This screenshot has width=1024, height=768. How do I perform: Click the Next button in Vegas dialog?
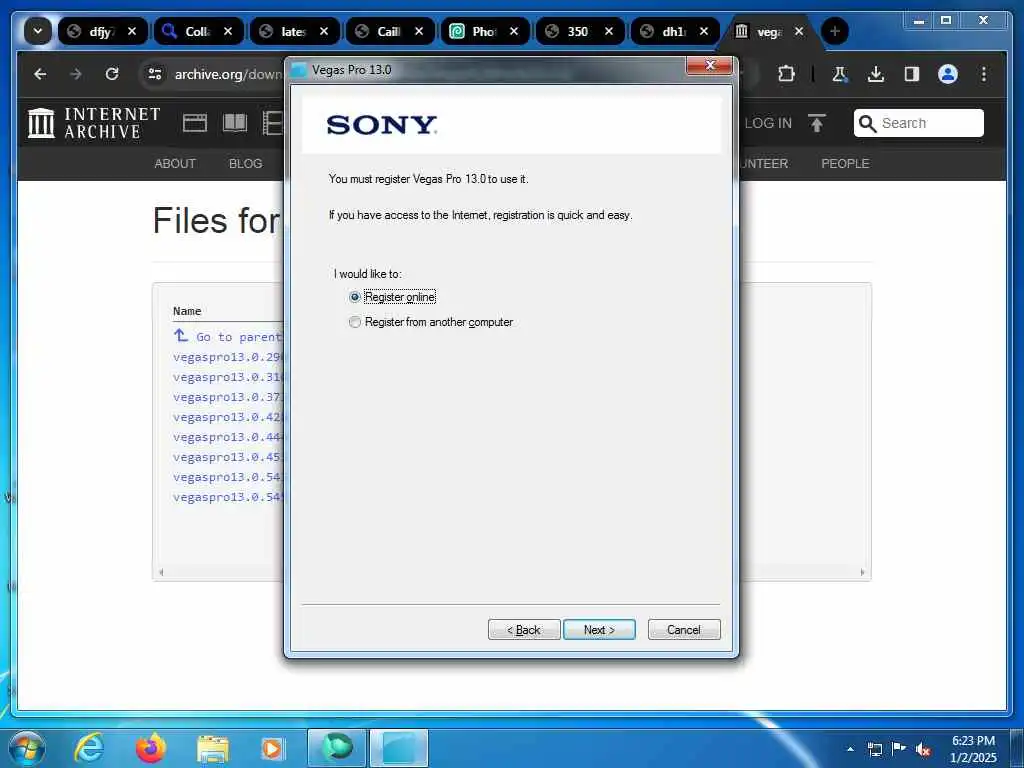pyautogui.click(x=599, y=630)
